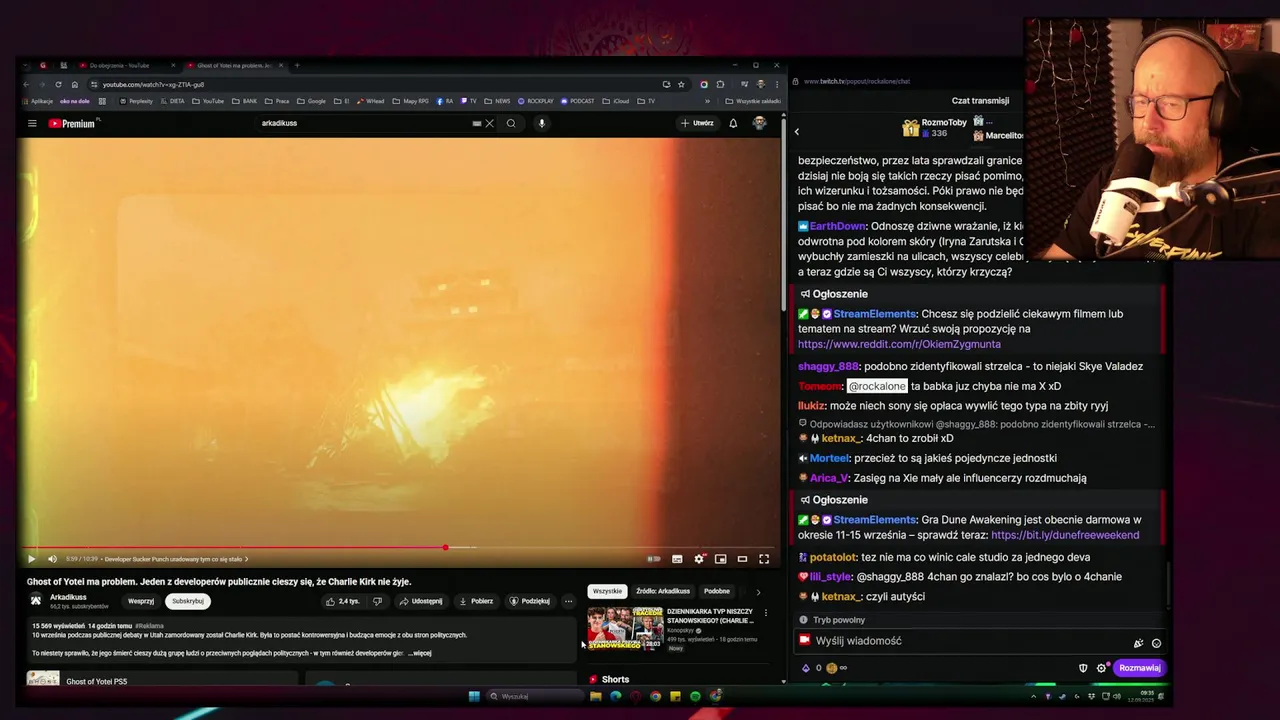
Task: Open 'Wszystkie zakładki' bookmarks folder
Action: [753, 101]
